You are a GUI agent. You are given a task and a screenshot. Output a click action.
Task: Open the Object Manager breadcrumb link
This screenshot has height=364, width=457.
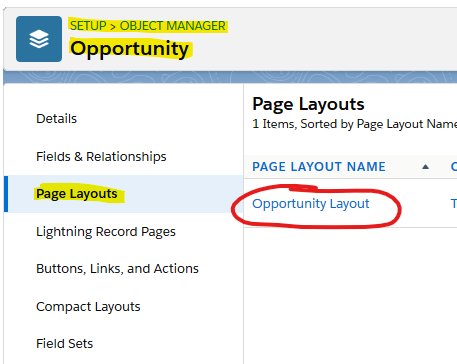pos(173,26)
